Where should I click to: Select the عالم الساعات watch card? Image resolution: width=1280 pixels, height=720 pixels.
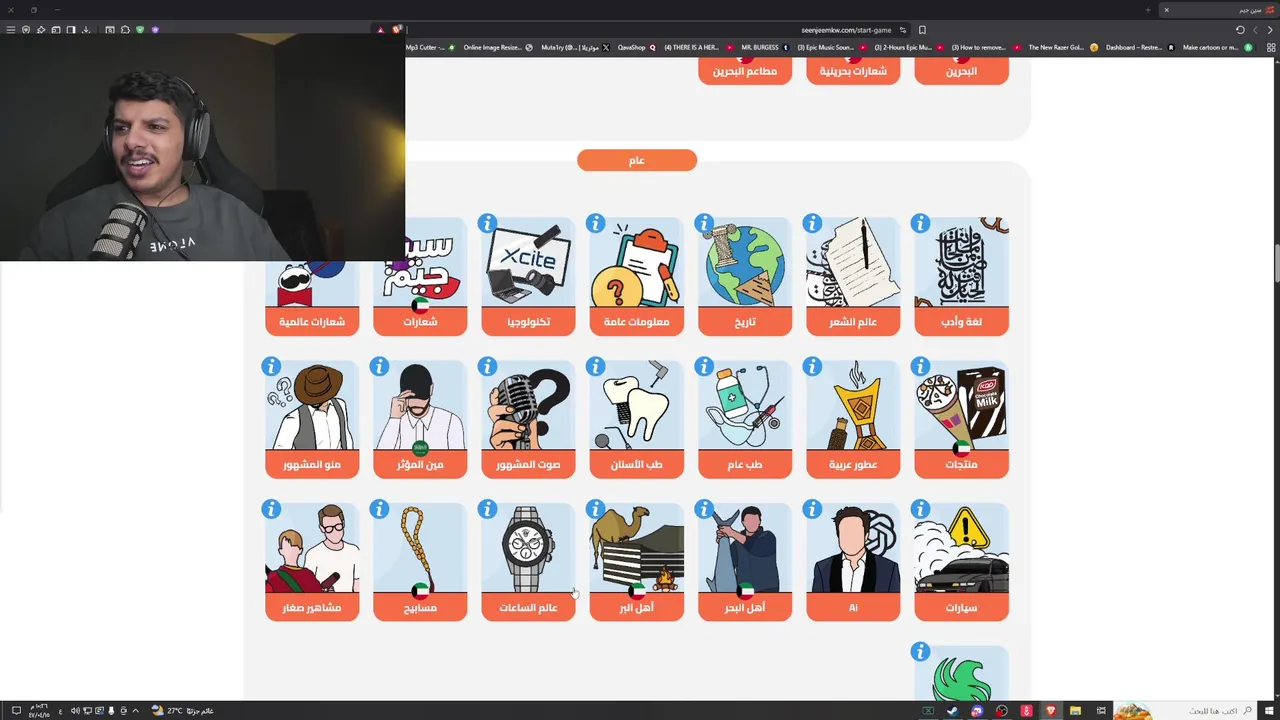(528, 563)
